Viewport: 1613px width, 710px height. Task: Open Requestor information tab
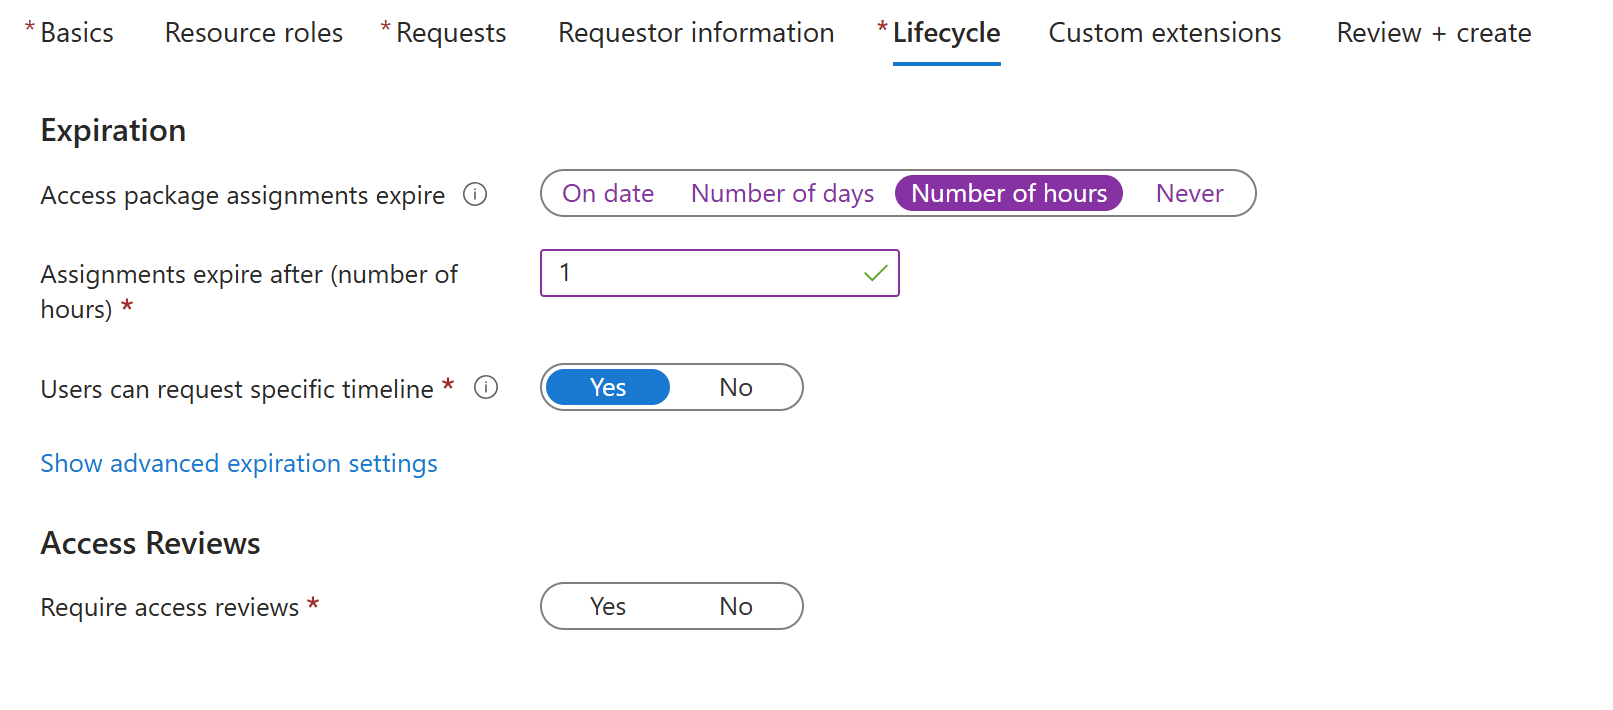(x=696, y=33)
